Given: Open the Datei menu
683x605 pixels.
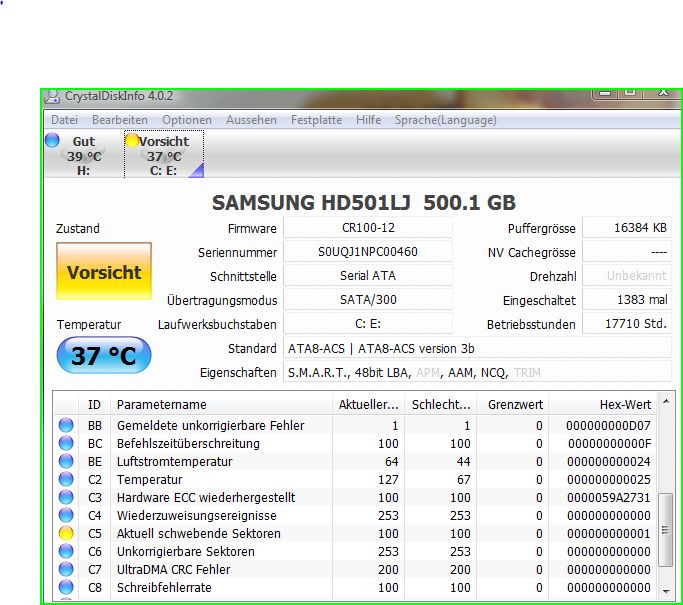Looking at the screenshot, I should pos(64,120).
